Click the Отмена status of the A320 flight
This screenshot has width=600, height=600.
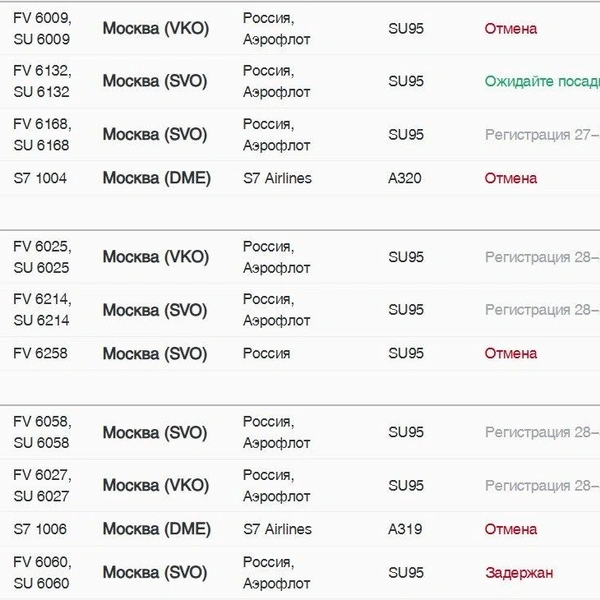510,178
